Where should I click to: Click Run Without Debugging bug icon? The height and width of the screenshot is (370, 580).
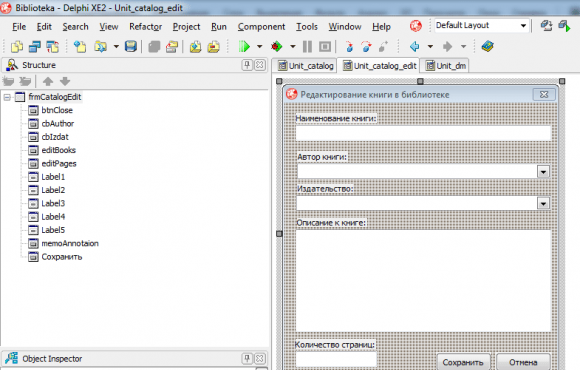[276, 47]
